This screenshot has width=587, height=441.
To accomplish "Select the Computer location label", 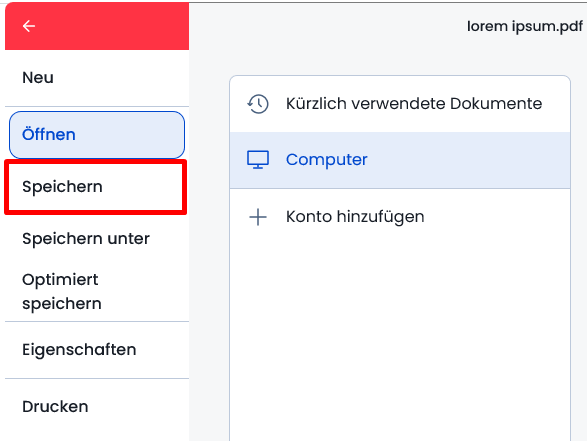I will [x=326, y=160].
